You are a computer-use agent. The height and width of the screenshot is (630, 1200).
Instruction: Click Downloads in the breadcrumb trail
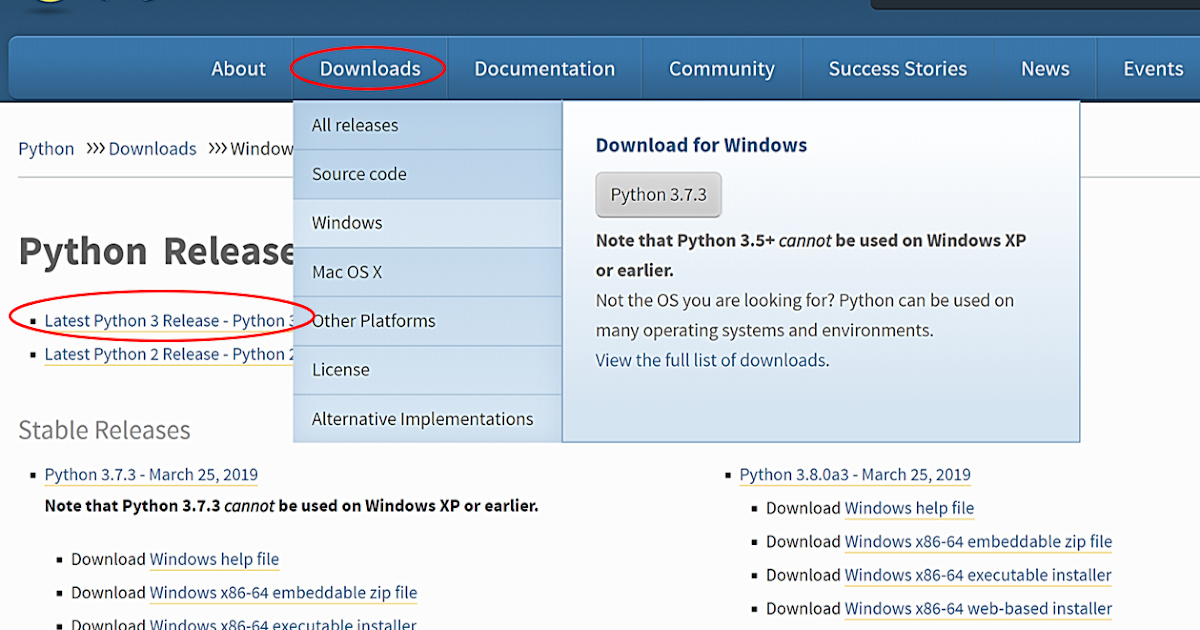[x=152, y=148]
